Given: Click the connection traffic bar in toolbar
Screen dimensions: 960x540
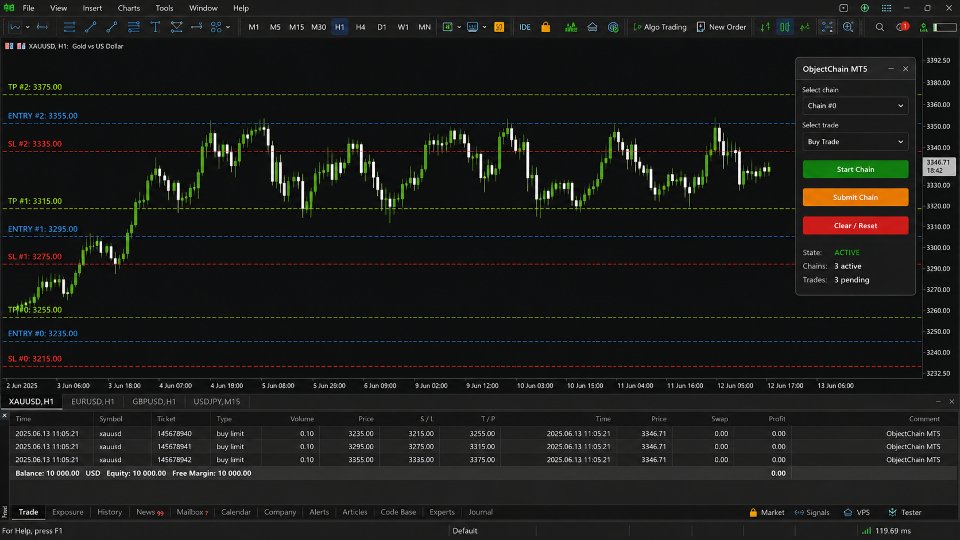Looking at the screenshot, I should click(944, 27).
